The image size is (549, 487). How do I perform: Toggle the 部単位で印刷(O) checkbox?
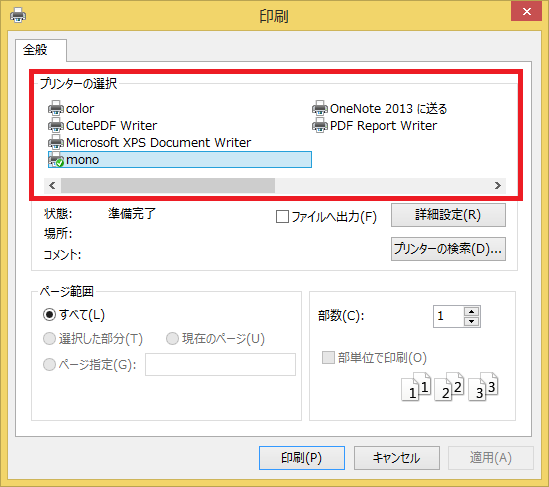(x=328, y=357)
